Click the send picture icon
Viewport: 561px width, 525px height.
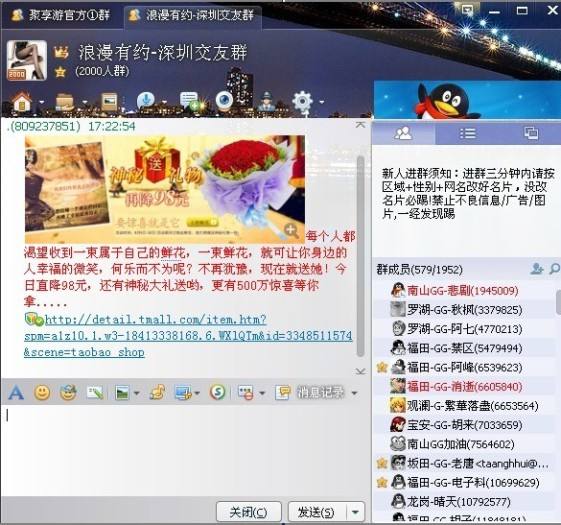click(x=122, y=393)
